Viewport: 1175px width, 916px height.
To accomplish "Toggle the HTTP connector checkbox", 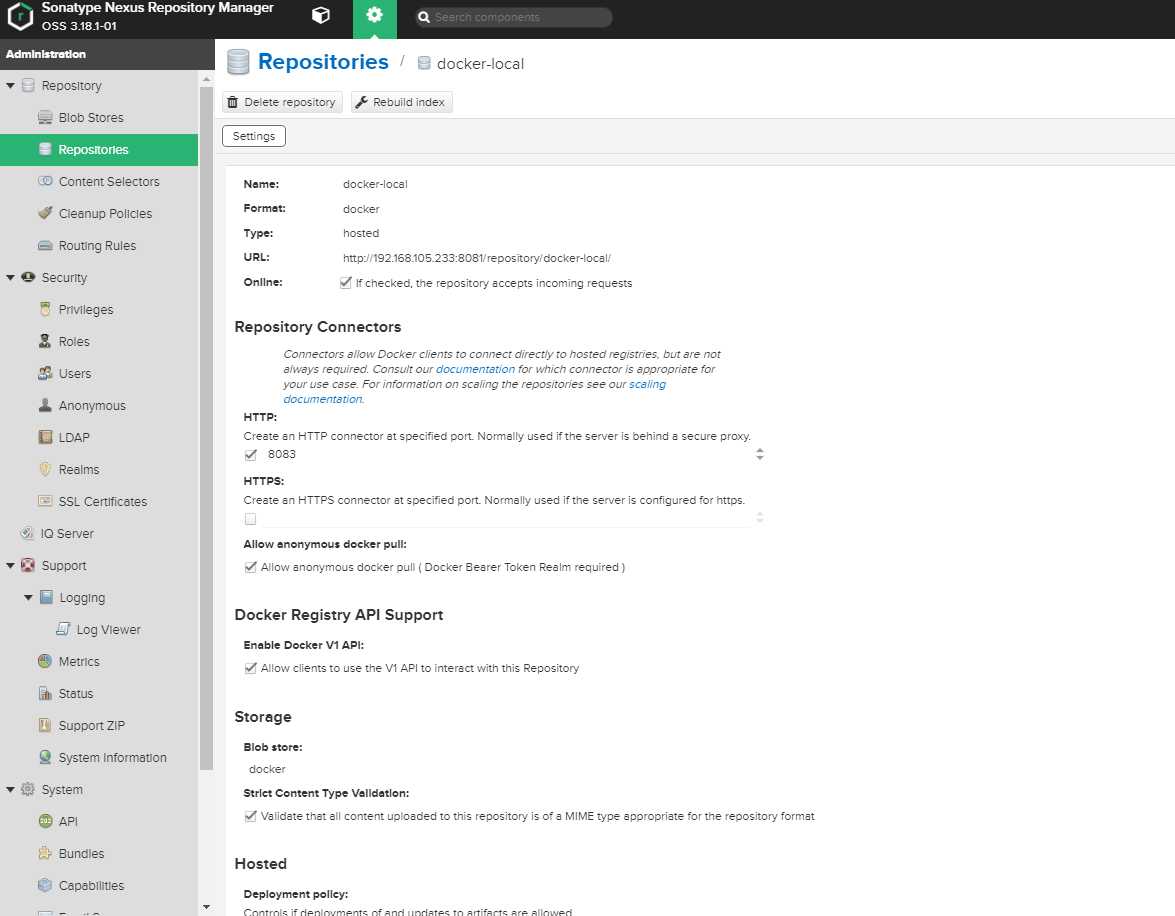I will tap(250, 454).
